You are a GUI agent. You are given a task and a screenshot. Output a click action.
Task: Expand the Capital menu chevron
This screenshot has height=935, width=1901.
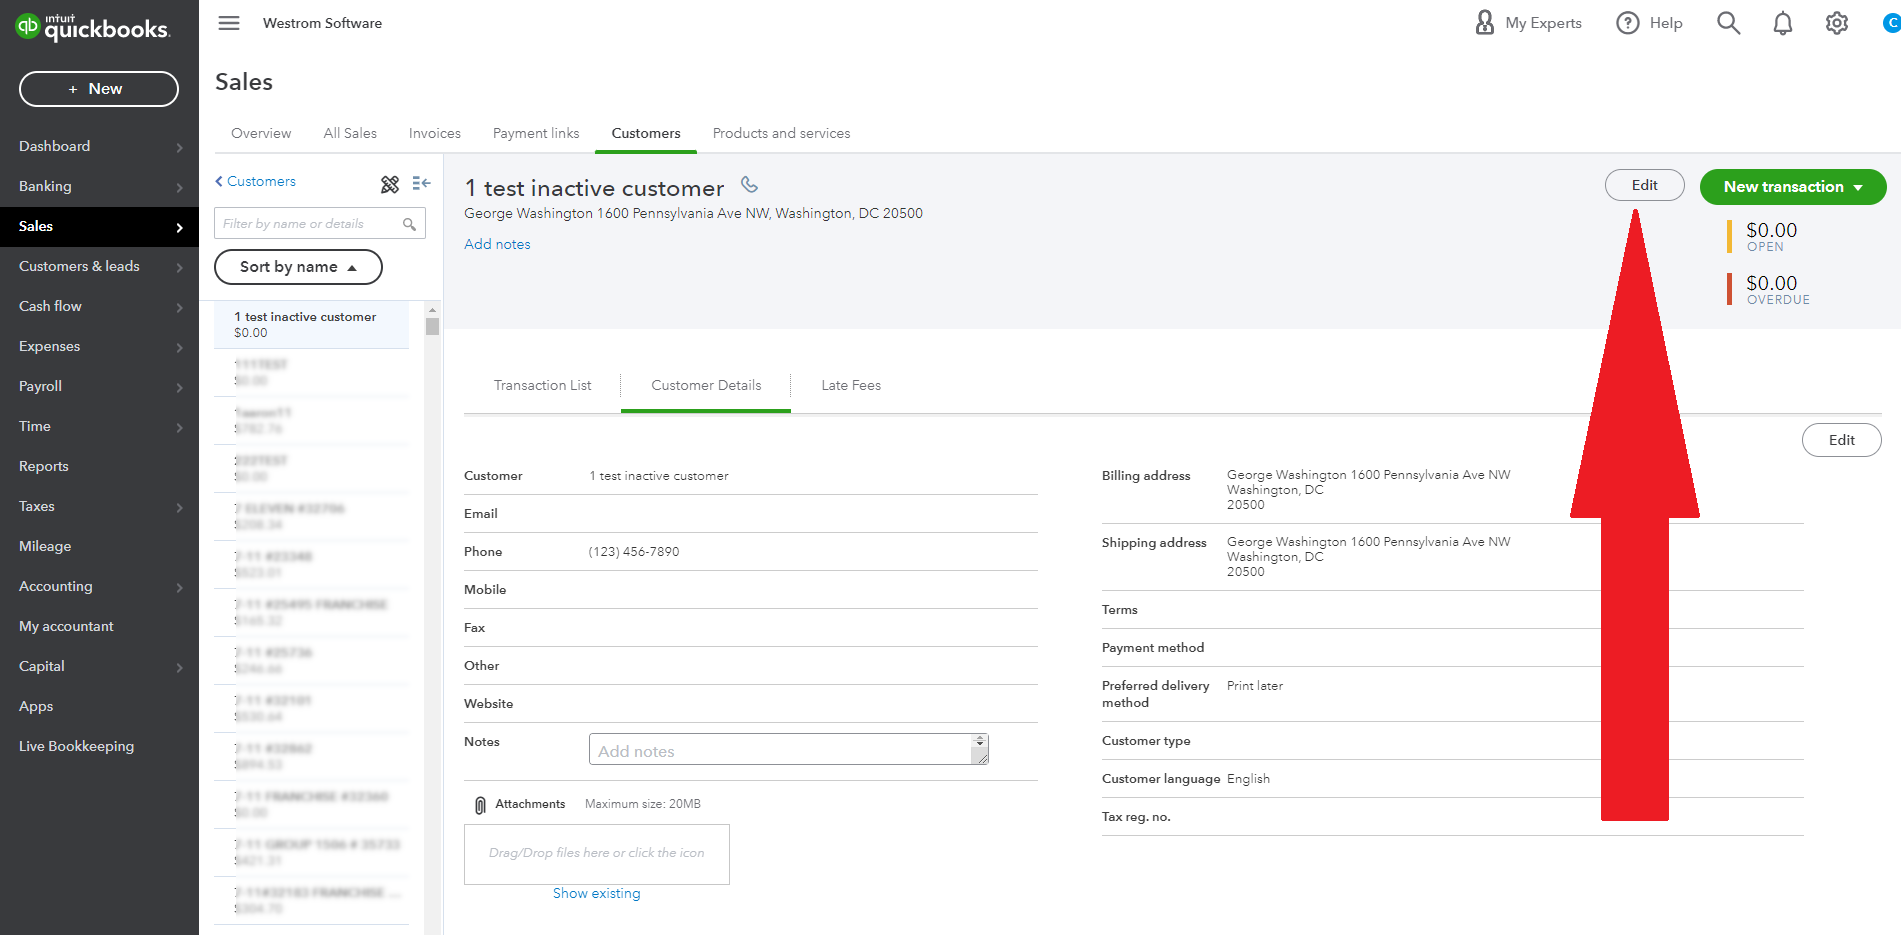coord(180,667)
